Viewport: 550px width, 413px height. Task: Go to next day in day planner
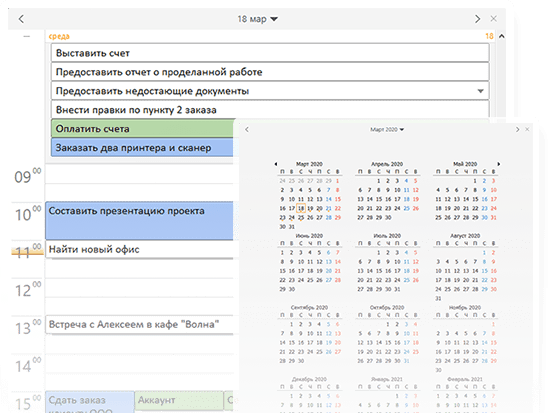(477, 19)
